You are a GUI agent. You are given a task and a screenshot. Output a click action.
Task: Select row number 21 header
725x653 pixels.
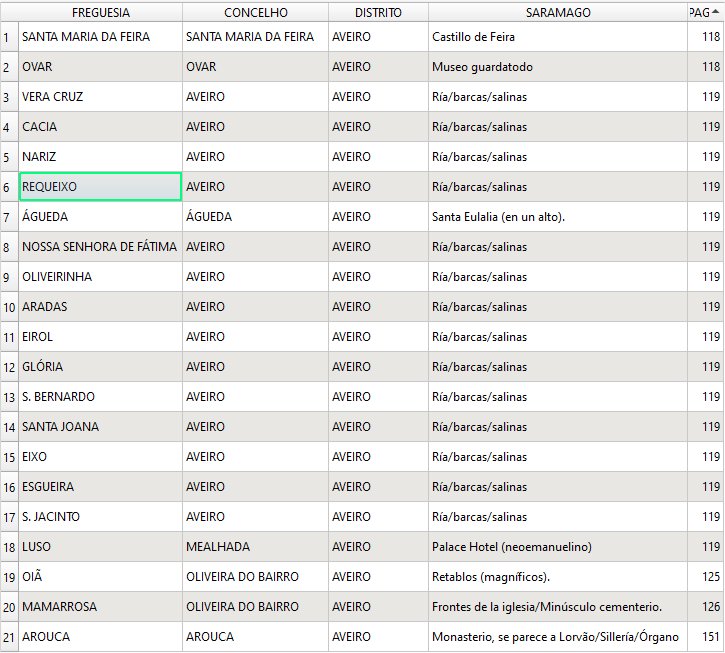click(8, 637)
